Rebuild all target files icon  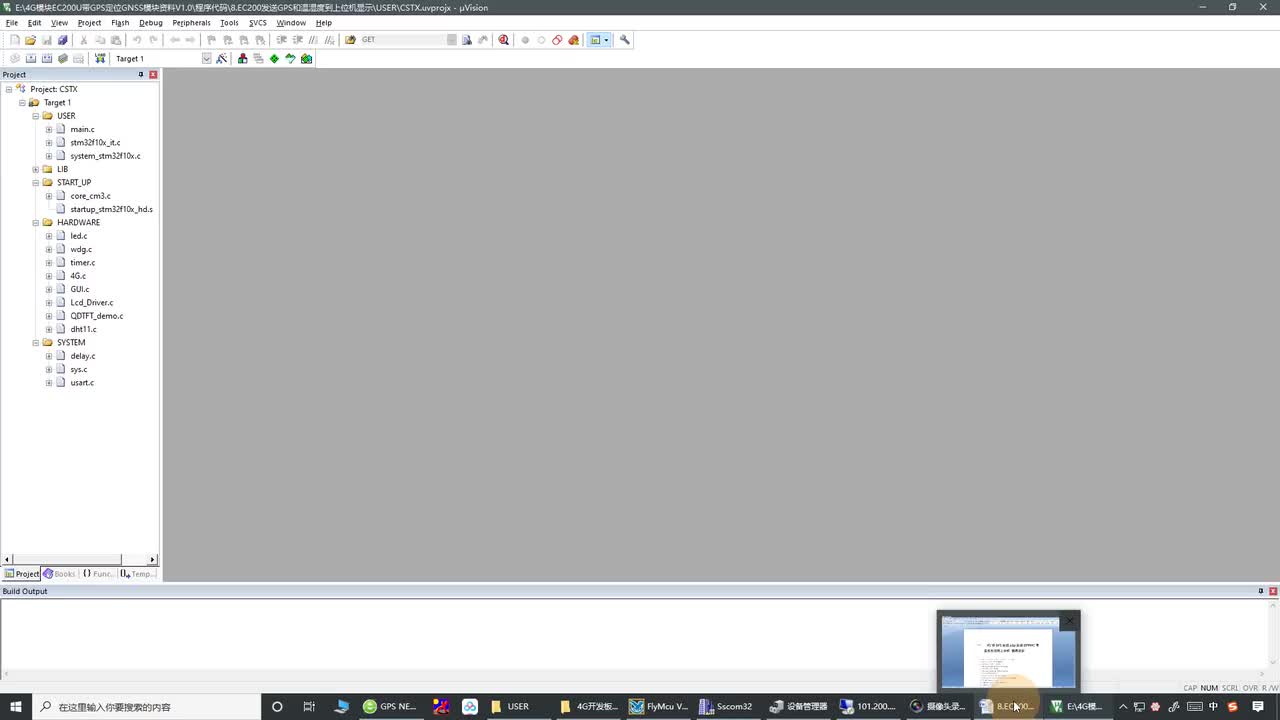[47, 58]
